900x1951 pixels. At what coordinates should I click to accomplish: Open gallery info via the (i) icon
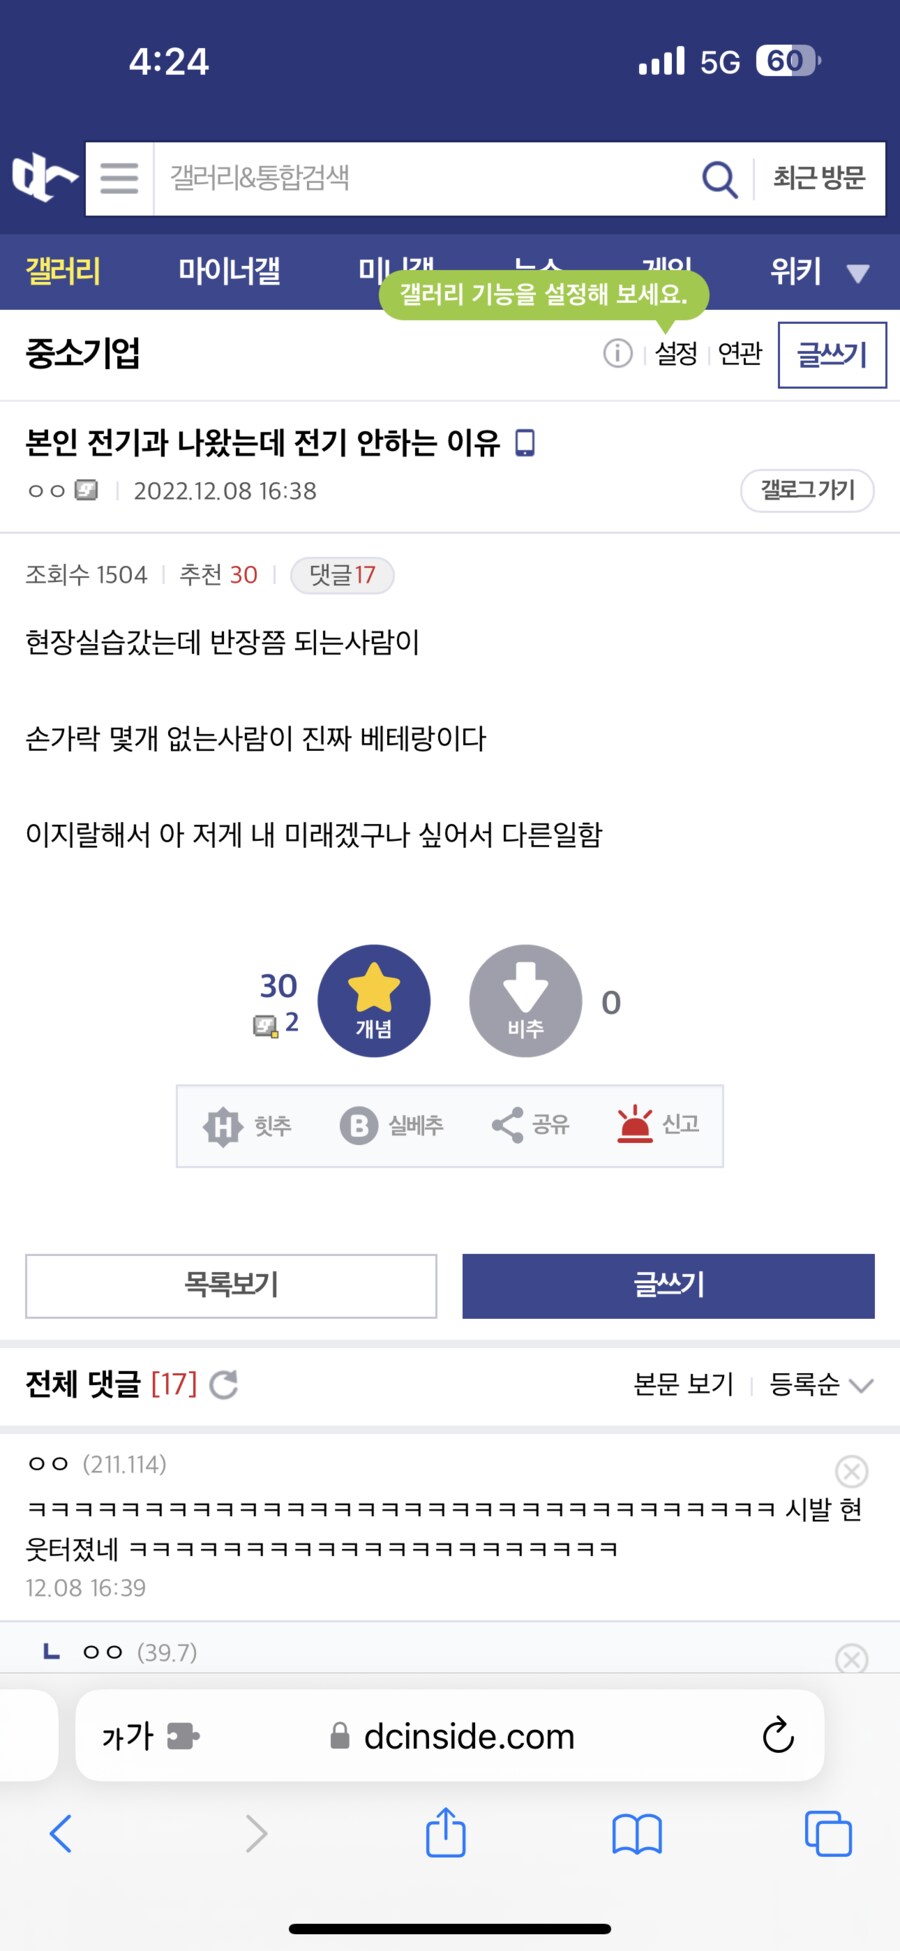[618, 354]
